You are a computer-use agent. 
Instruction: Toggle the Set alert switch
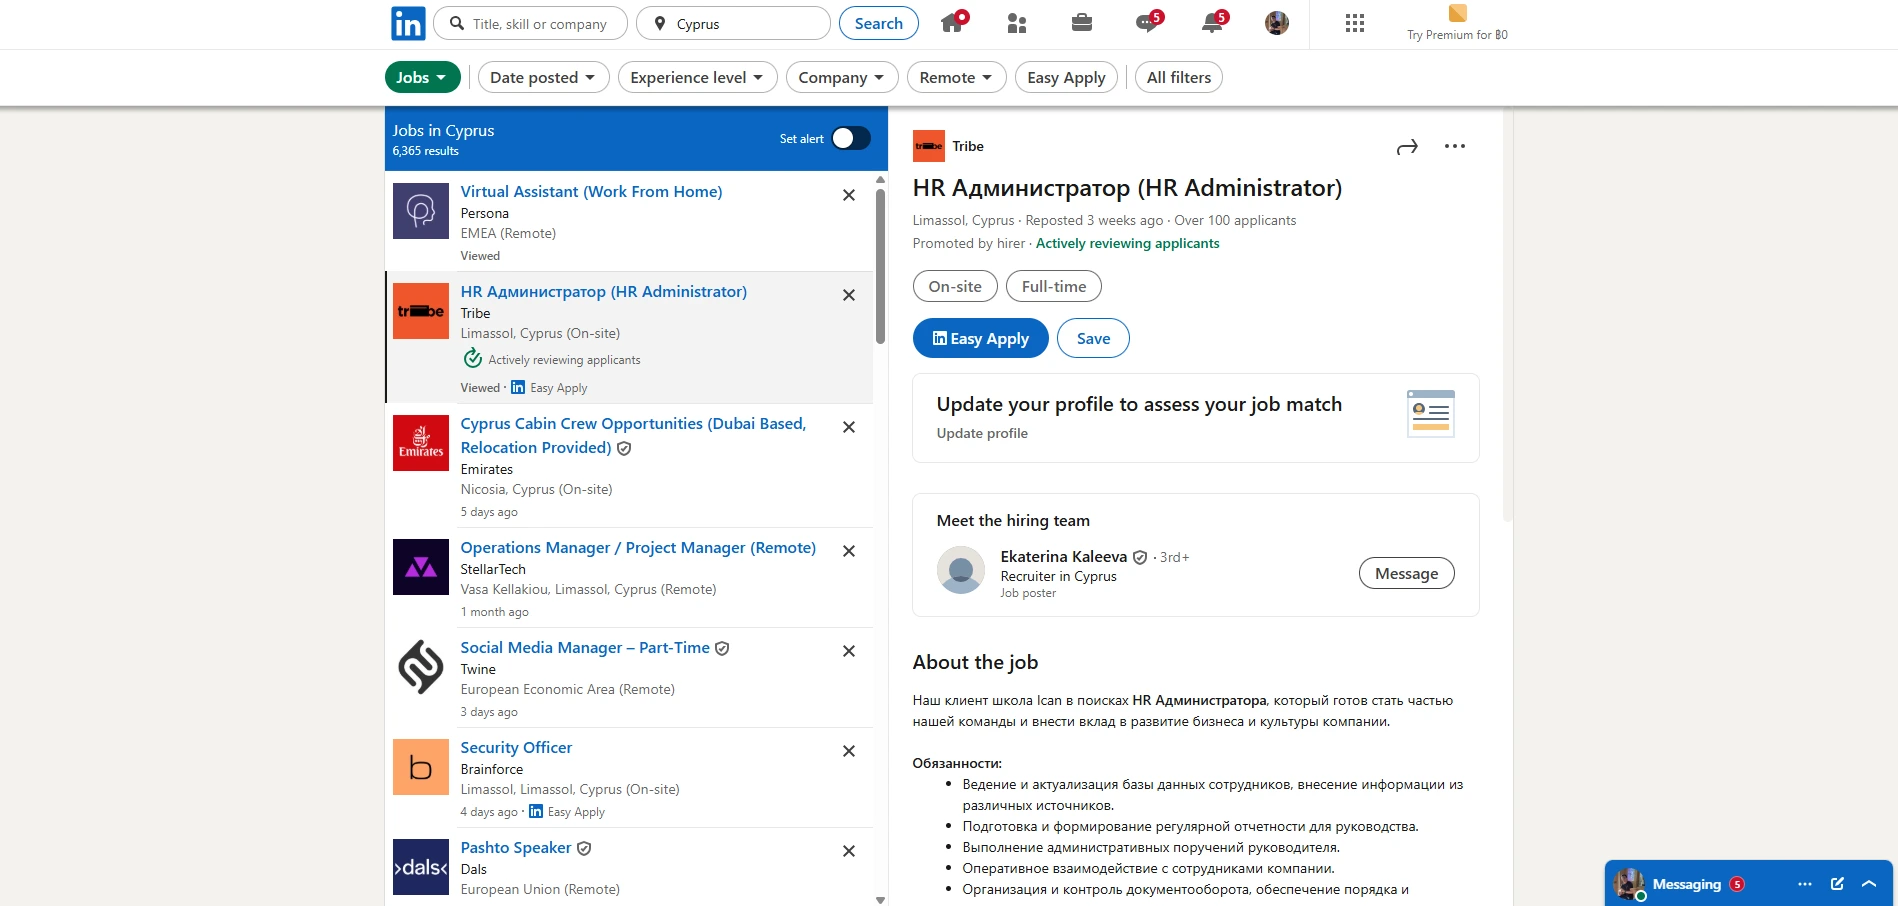click(x=851, y=139)
